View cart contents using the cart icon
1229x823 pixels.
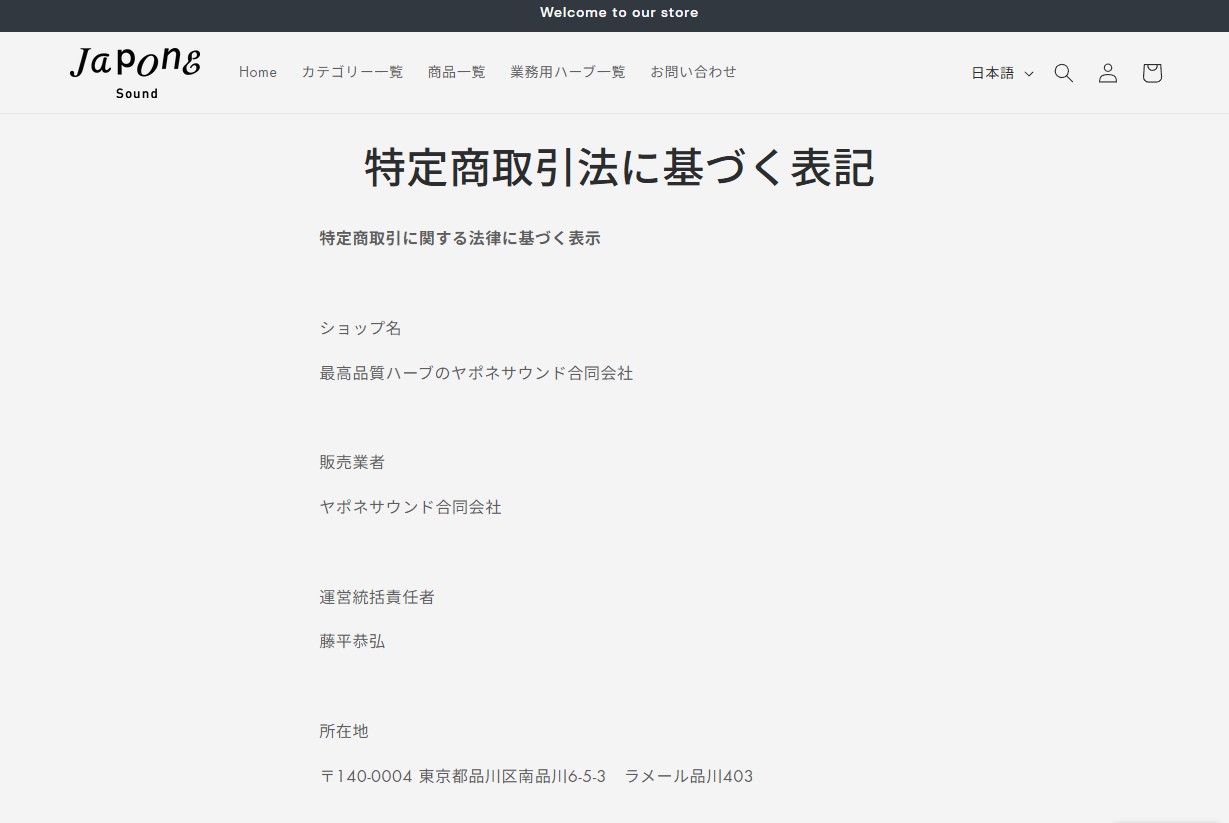point(1151,72)
